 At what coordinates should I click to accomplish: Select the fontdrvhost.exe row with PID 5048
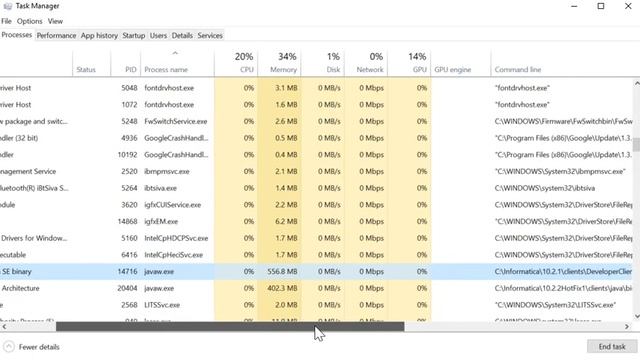(316, 88)
